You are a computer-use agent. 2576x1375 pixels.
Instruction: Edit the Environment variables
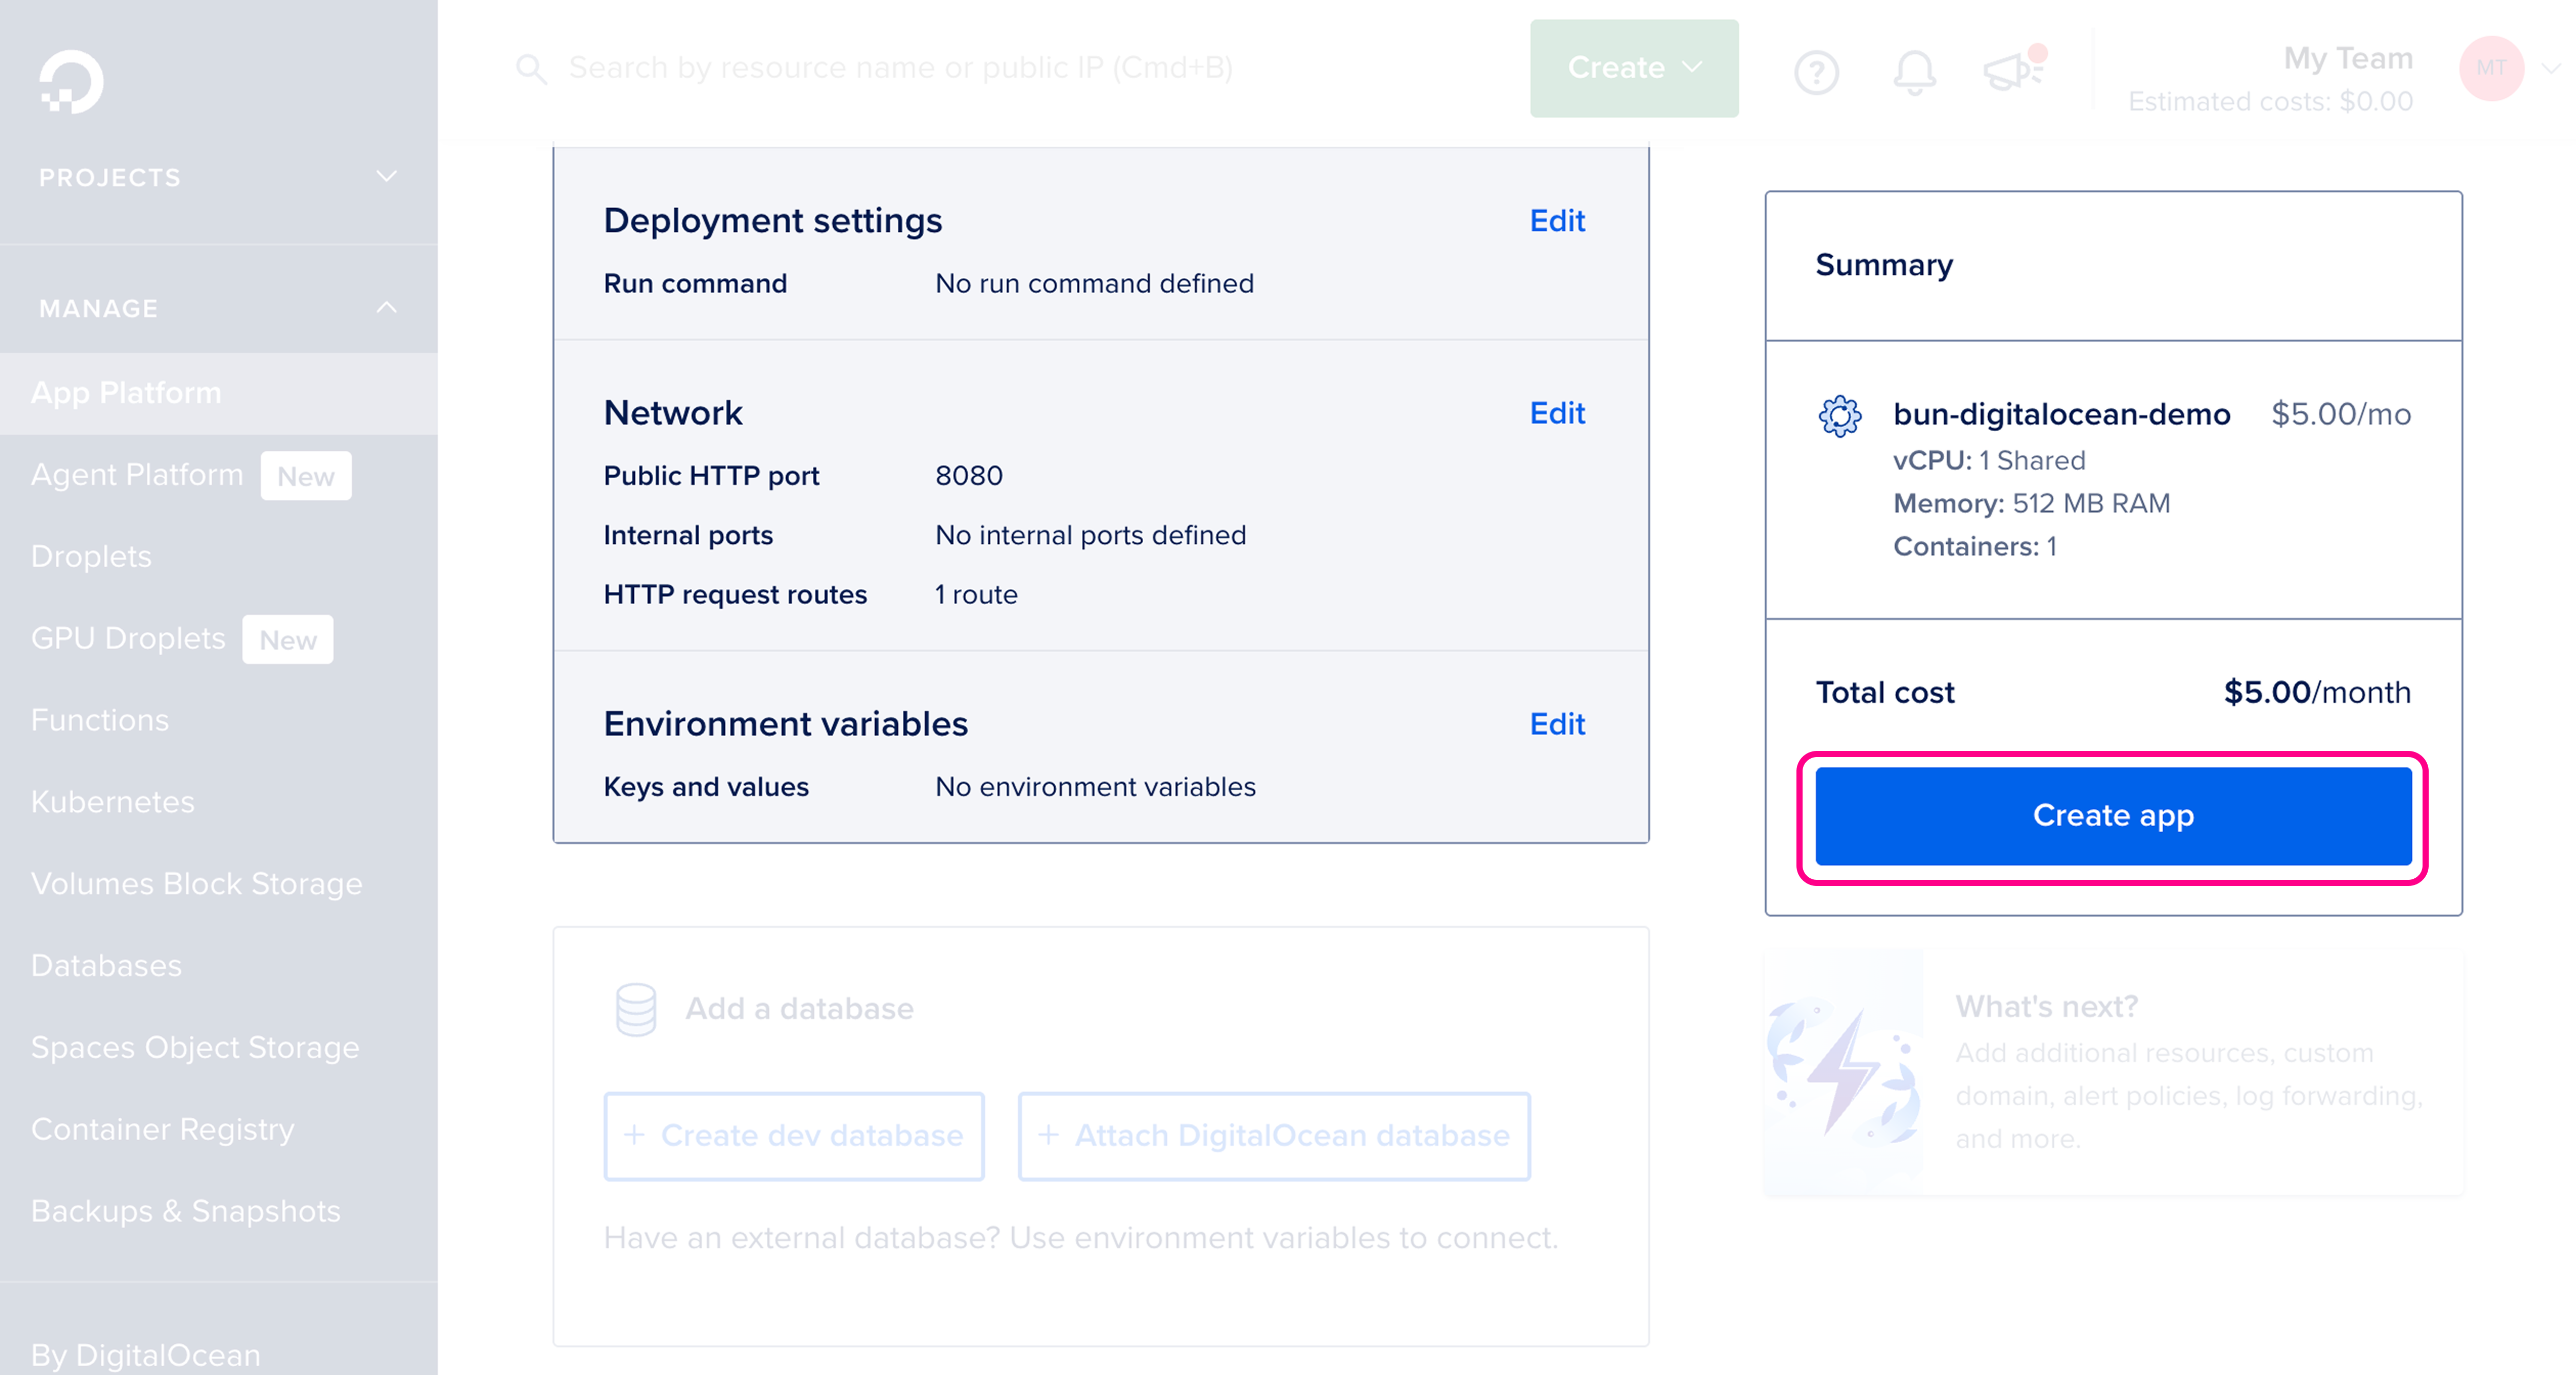(1557, 724)
